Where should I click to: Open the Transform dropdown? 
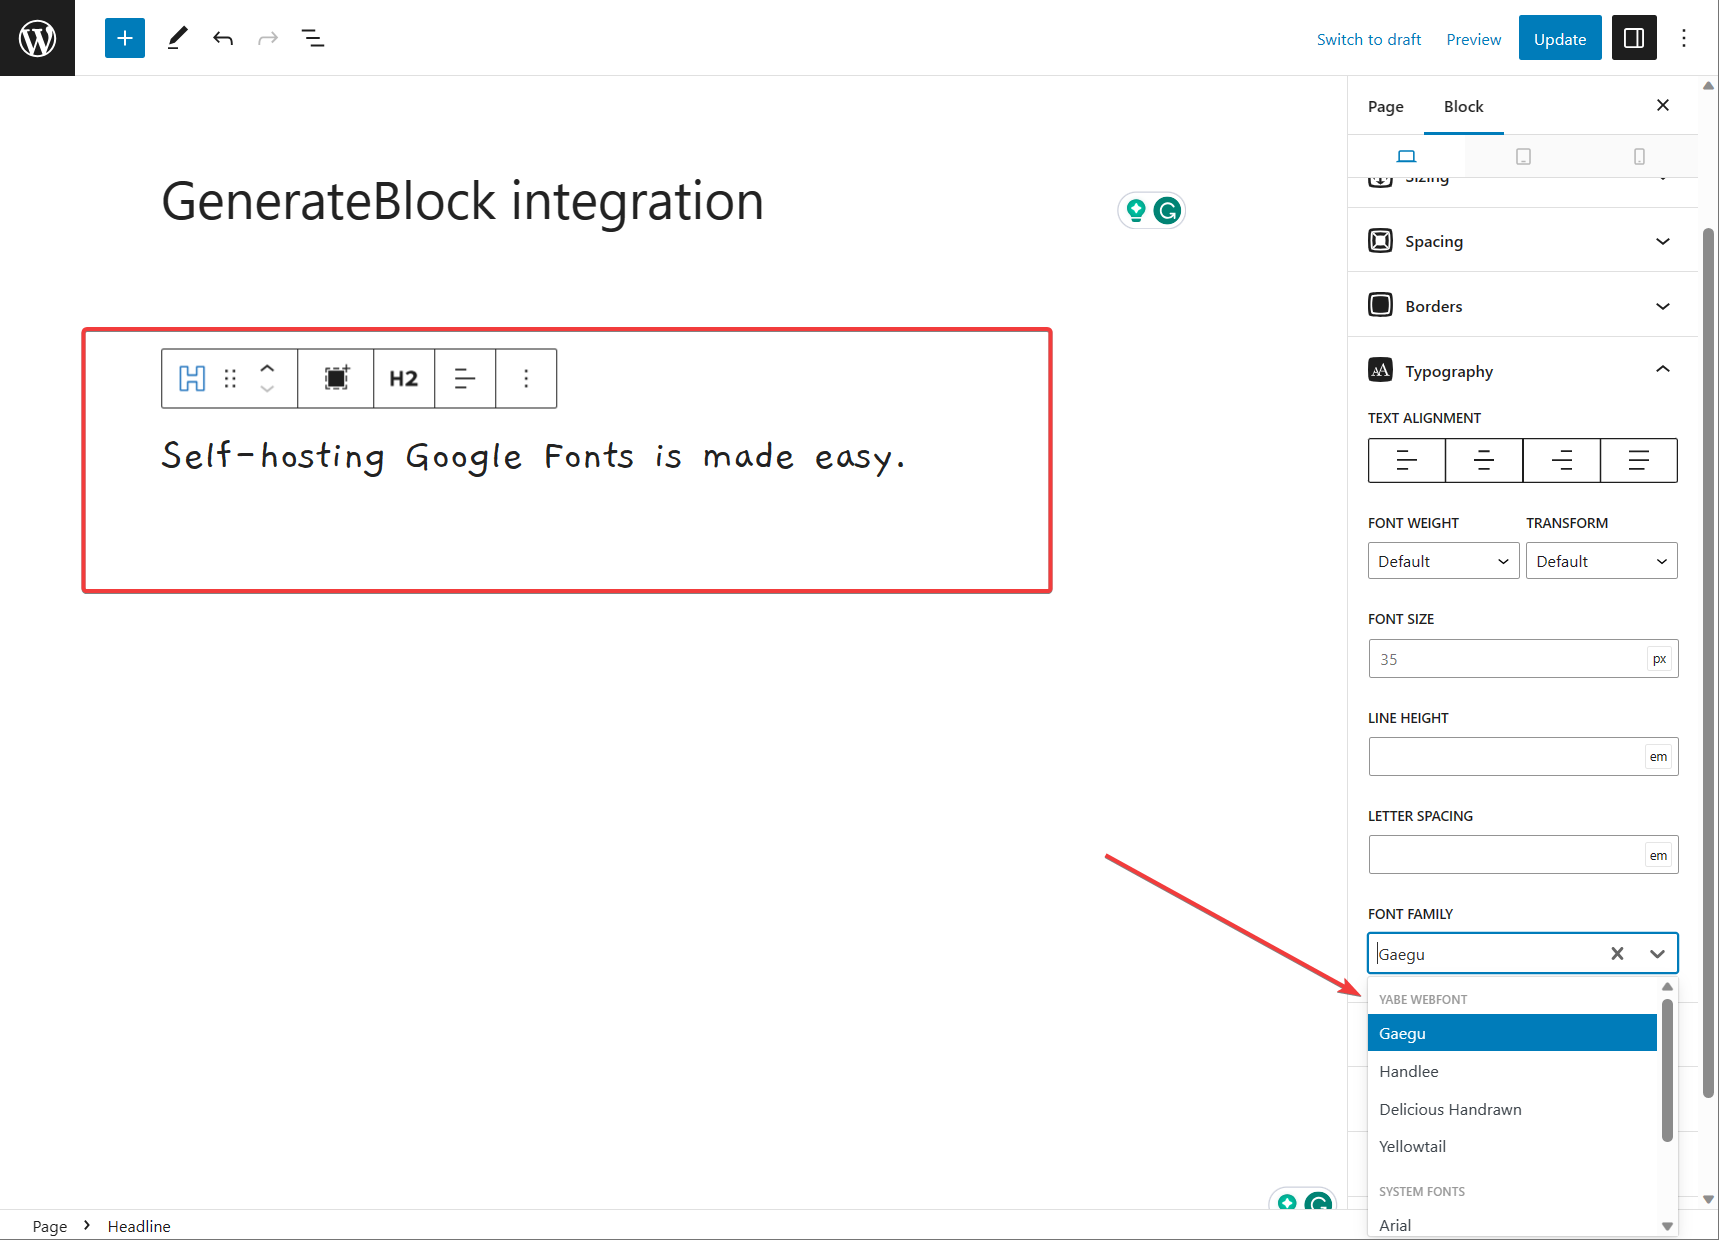[x=1602, y=561]
